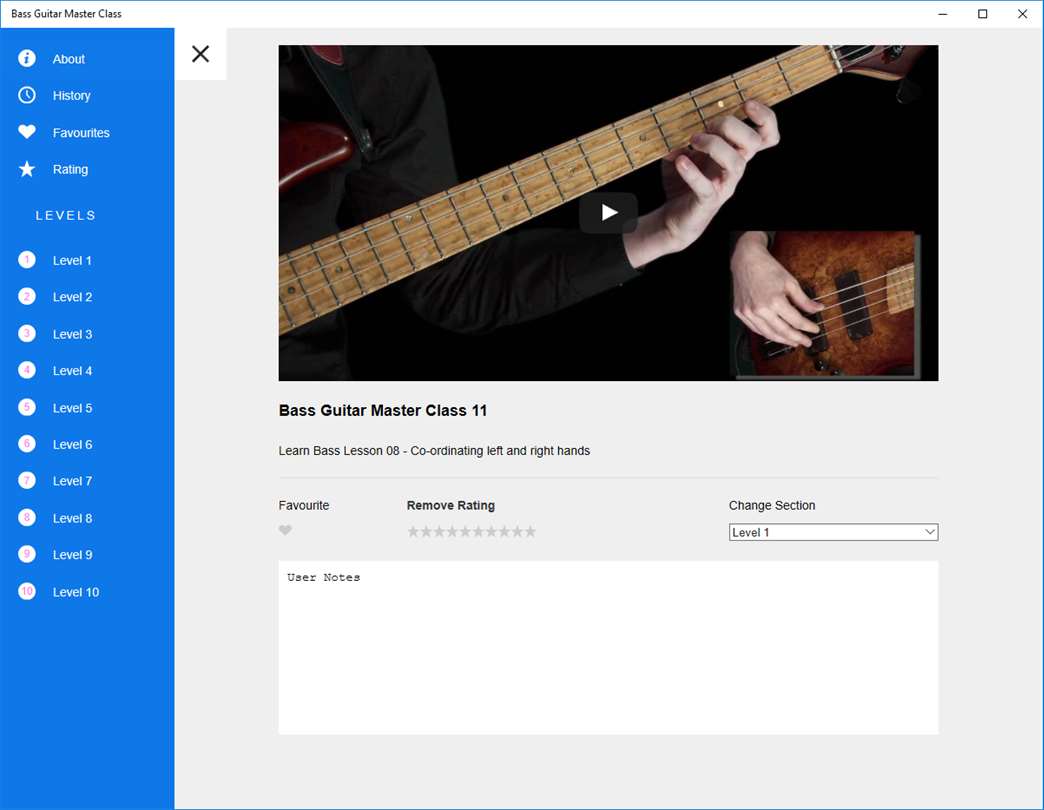The height and width of the screenshot is (810, 1044).
Task: Select the Level 10 numbered circle icon
Action: pos(27,592)
